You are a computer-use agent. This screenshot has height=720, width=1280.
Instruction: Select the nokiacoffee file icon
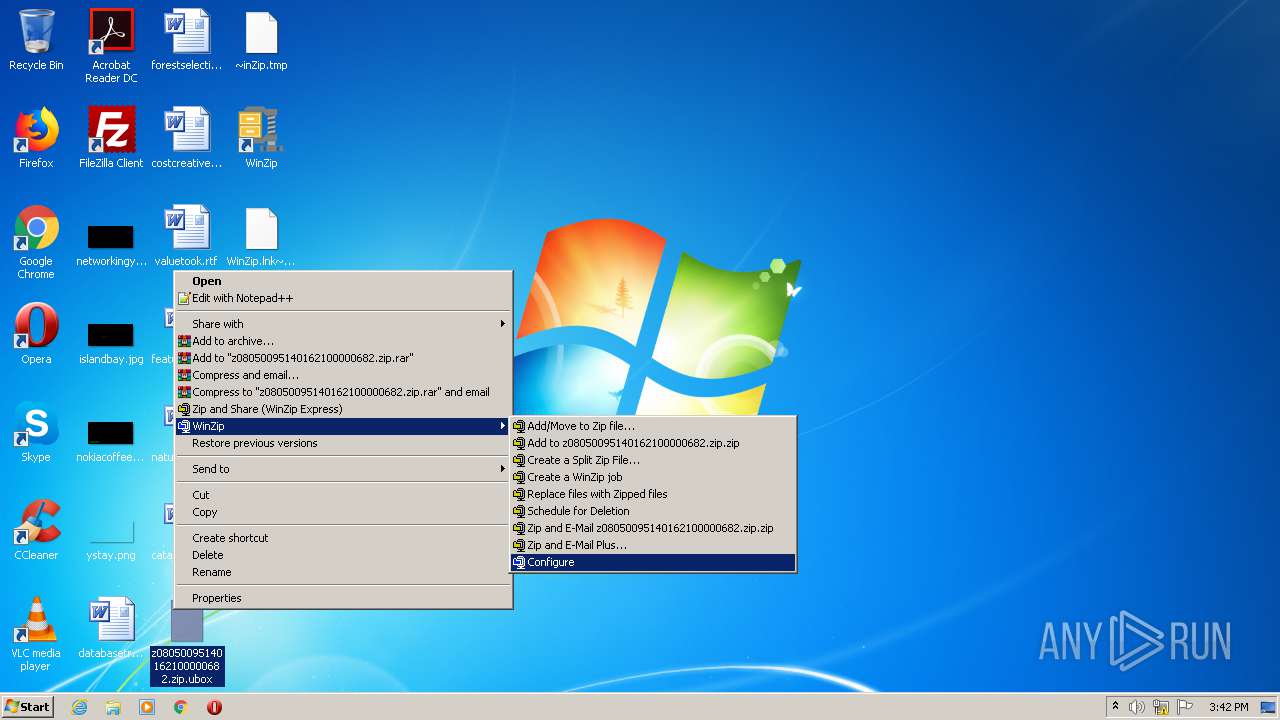111,440
